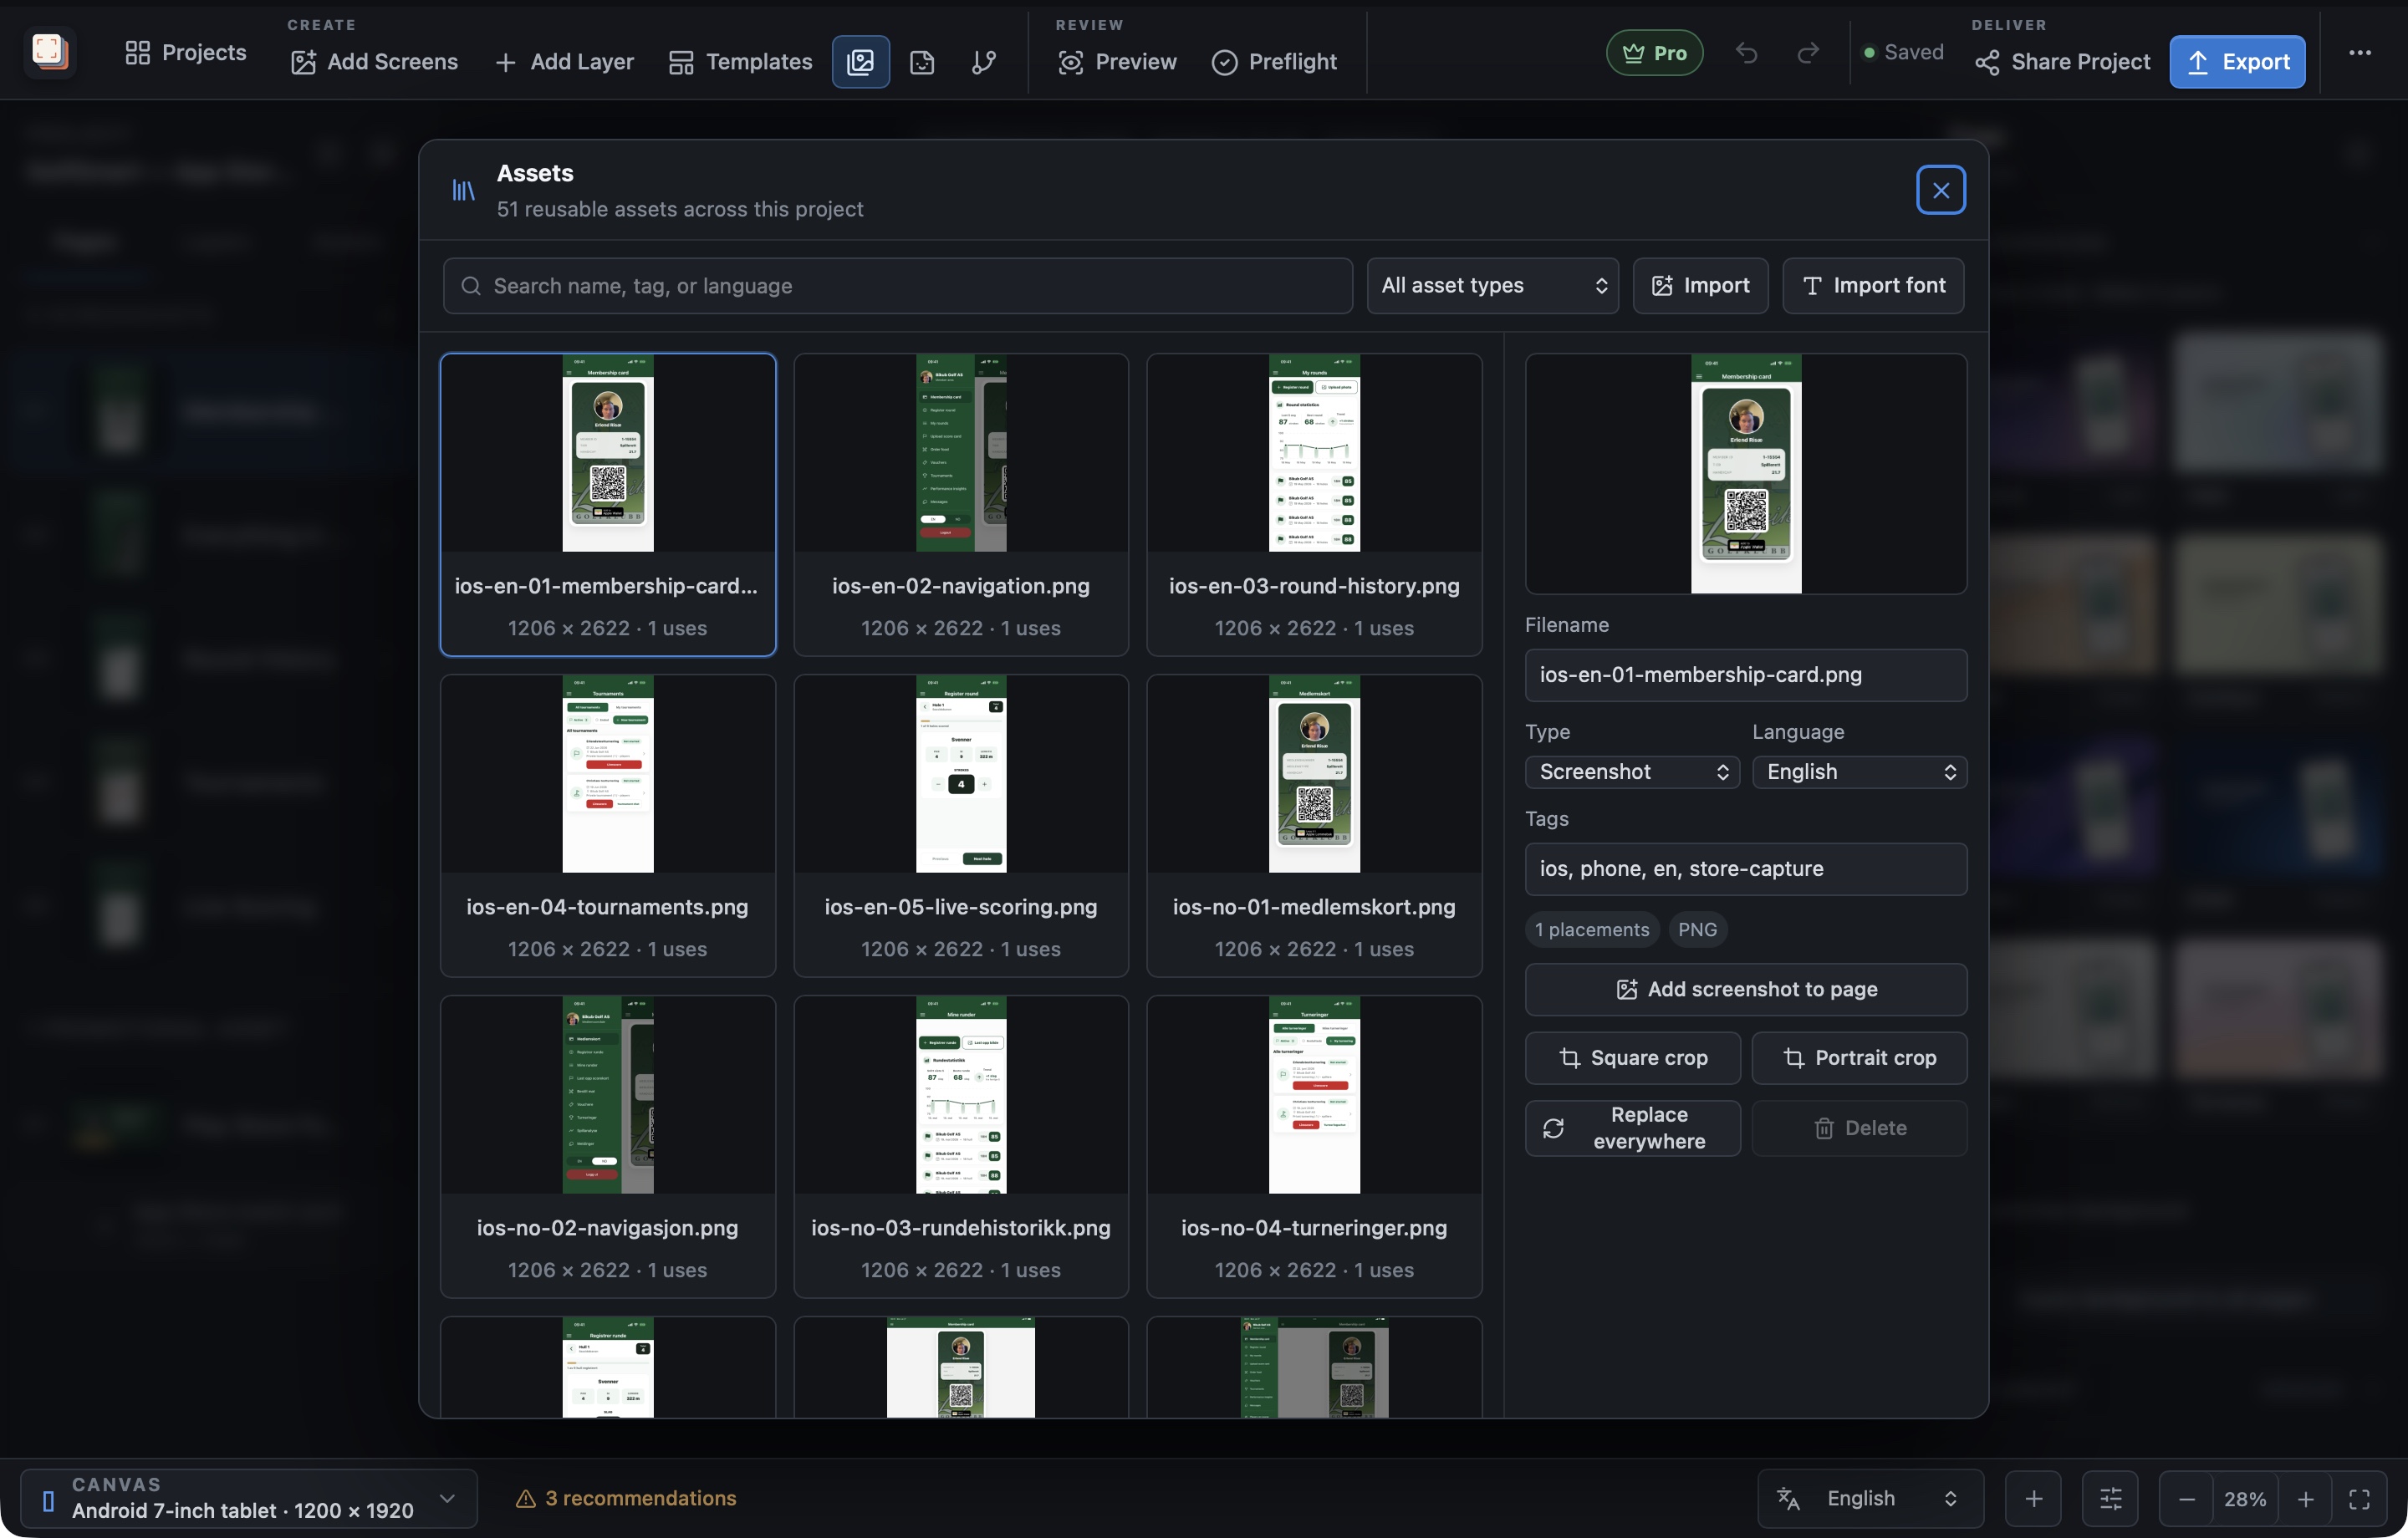This screenshot has width=2408, height=1538.
Task: Click the Import button
Action: tap(1700, 286)
